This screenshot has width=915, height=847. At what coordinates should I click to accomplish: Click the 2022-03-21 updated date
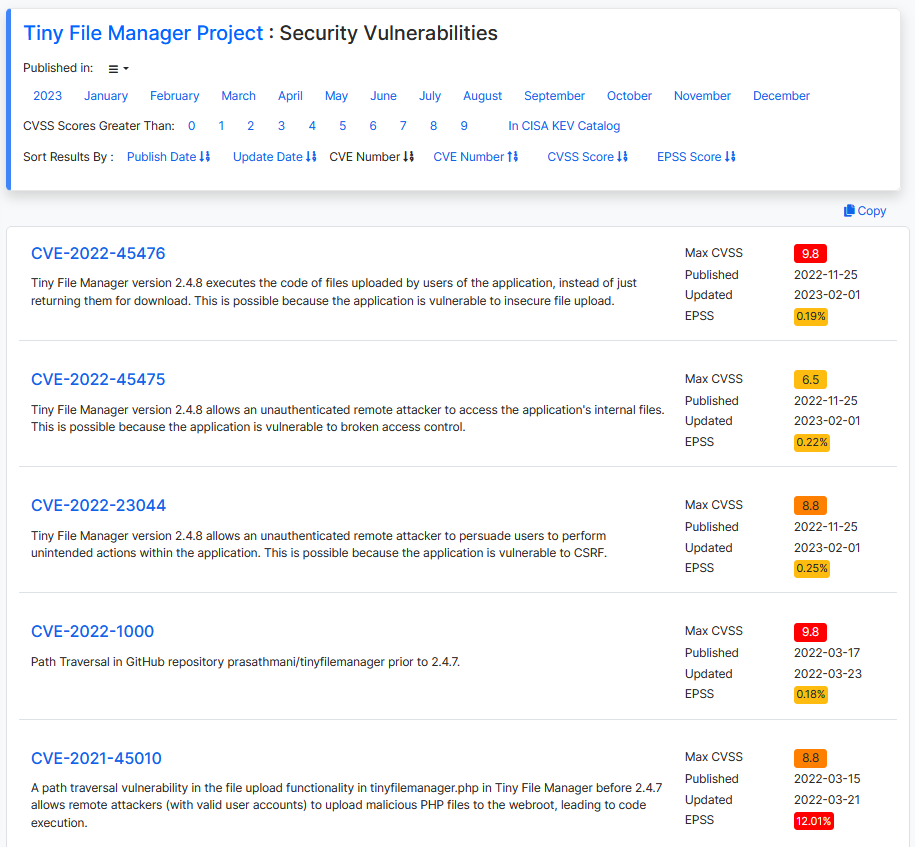pos(827,800)
